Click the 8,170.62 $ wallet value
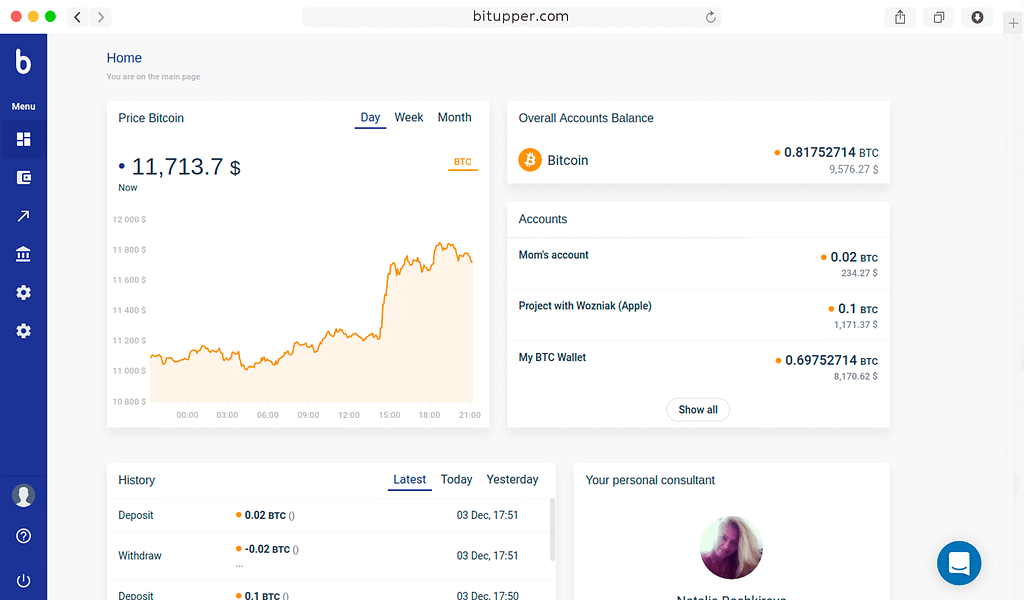 tap(856, 376)
